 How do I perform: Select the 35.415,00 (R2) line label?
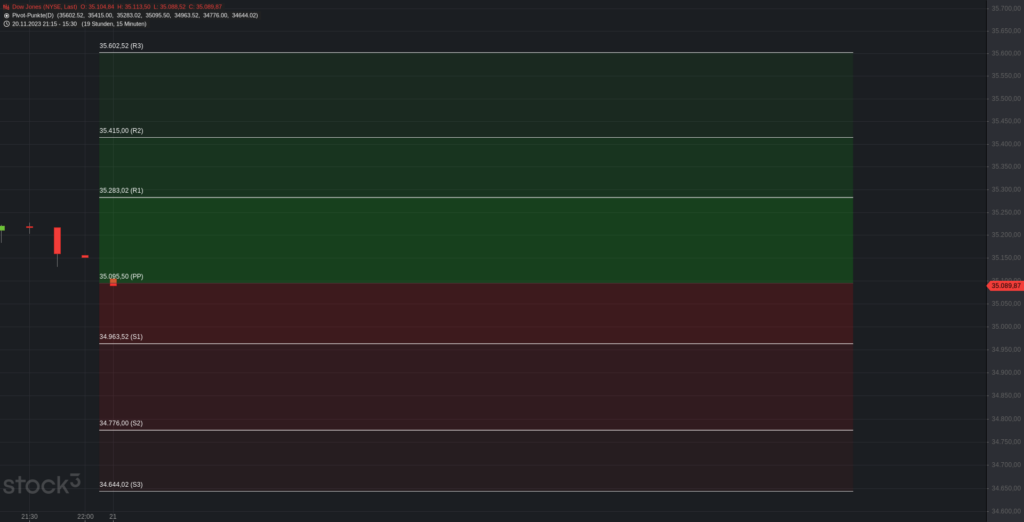click(x=121, y=131)
